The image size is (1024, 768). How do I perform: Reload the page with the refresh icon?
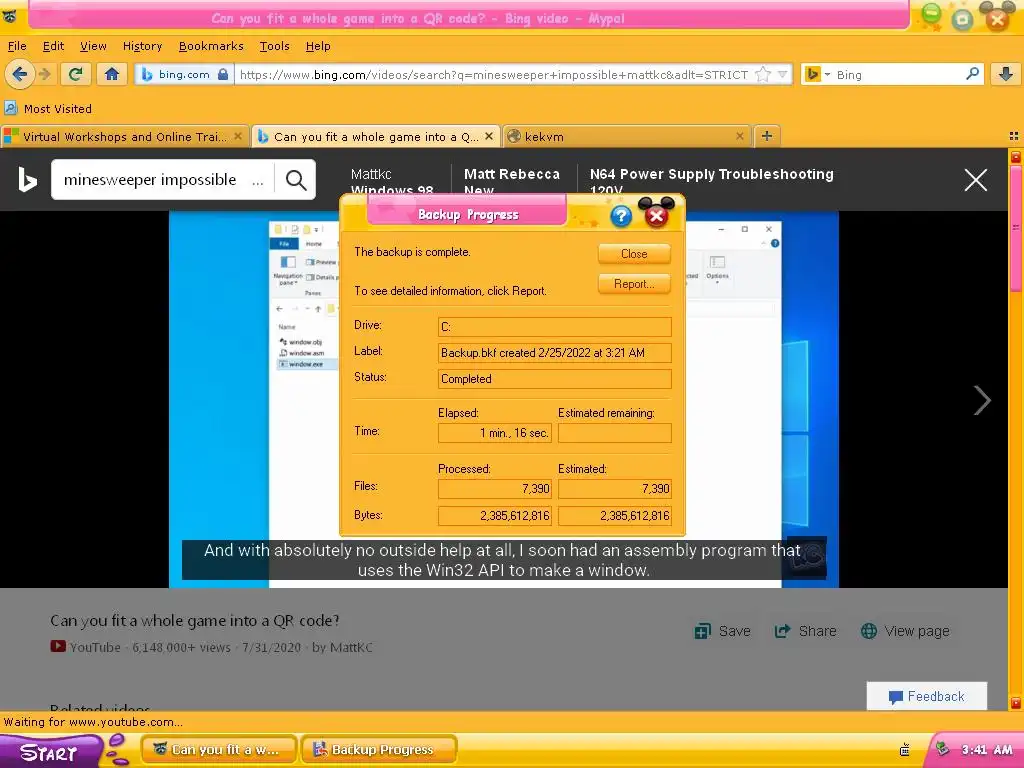75,74
